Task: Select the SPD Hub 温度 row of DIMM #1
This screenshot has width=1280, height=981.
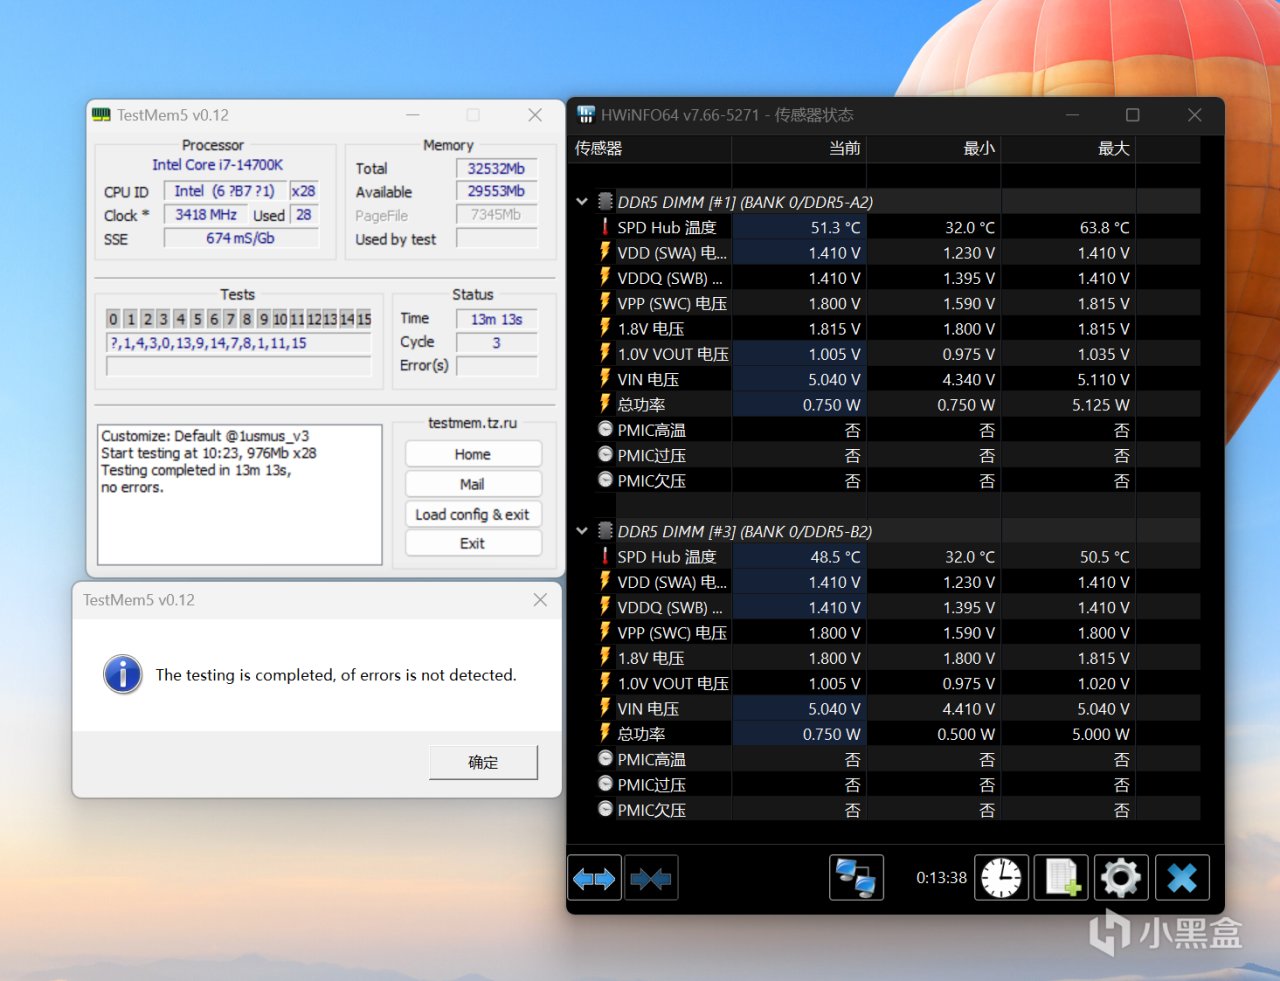Action: point(666,228)
